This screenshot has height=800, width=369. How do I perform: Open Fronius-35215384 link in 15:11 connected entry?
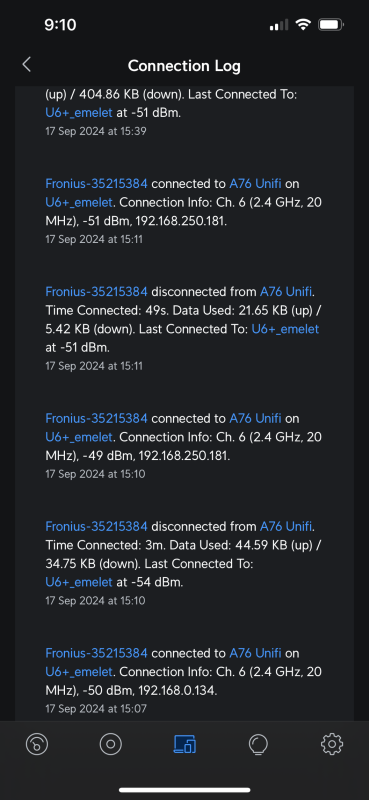click(x=96, y=183)
